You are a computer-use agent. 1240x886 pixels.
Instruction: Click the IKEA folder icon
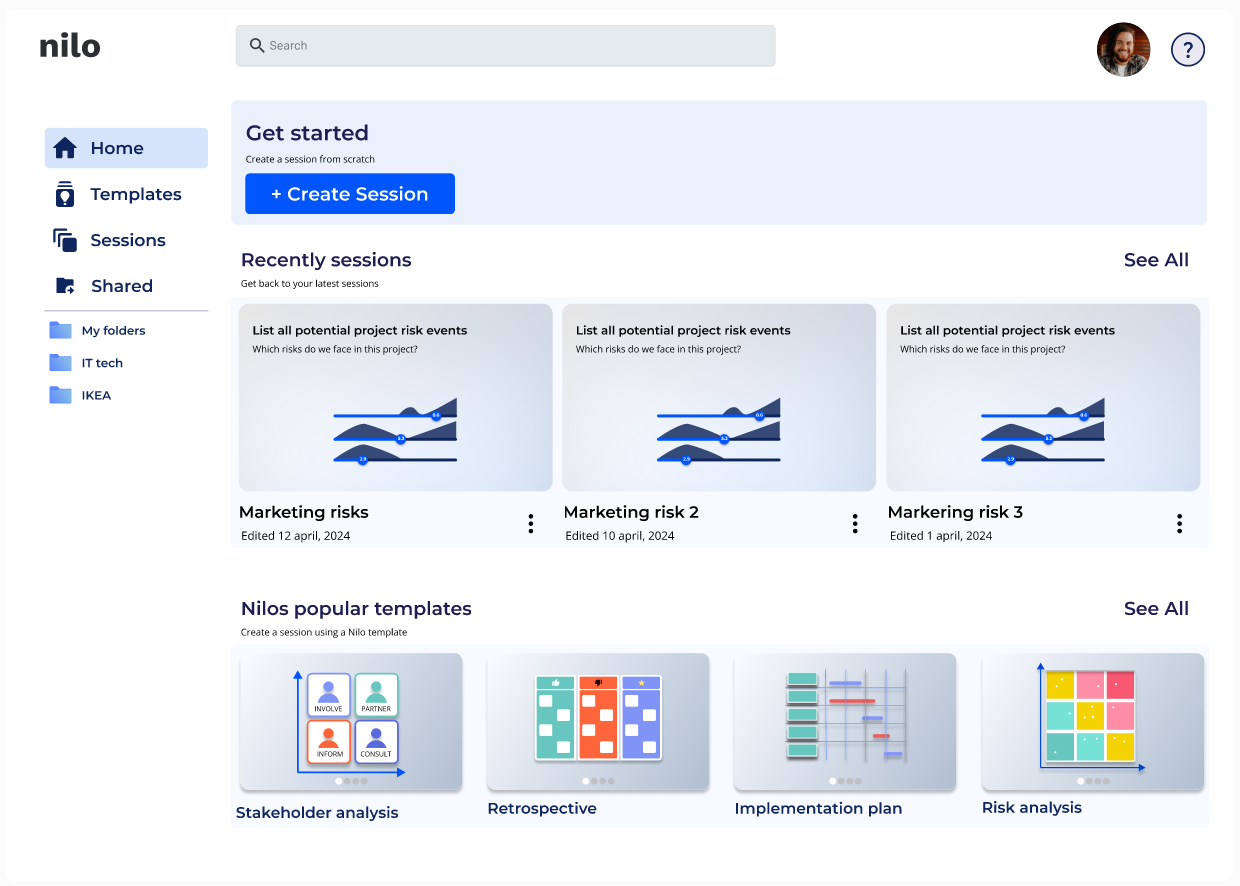point(61,395)
